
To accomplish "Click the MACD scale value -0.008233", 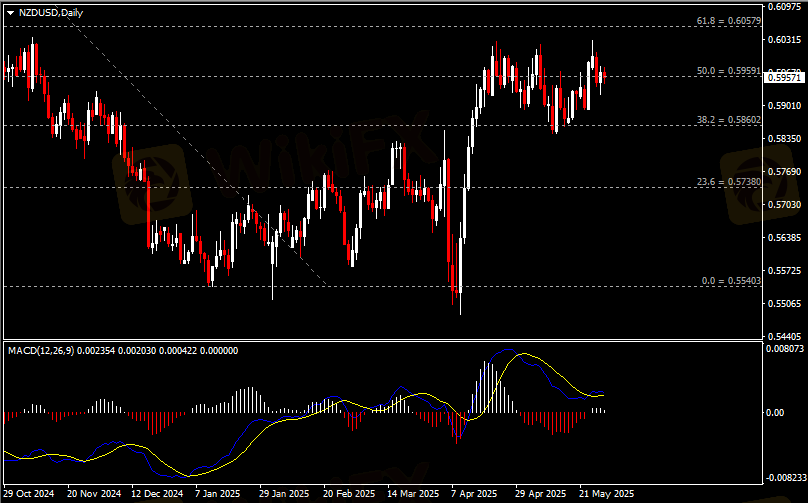I will point(785,478).
